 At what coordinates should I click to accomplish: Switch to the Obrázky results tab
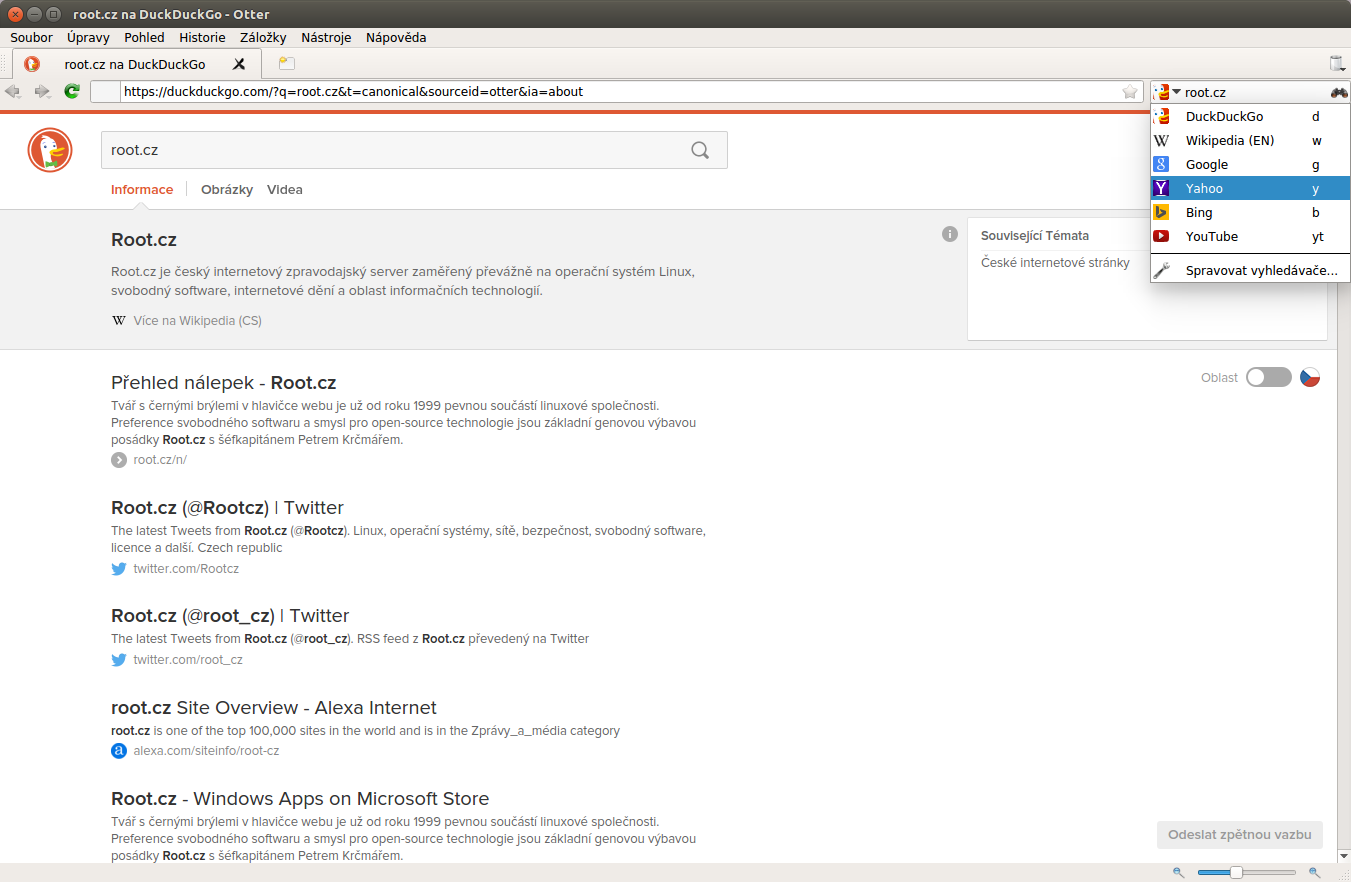coord(227,189)
